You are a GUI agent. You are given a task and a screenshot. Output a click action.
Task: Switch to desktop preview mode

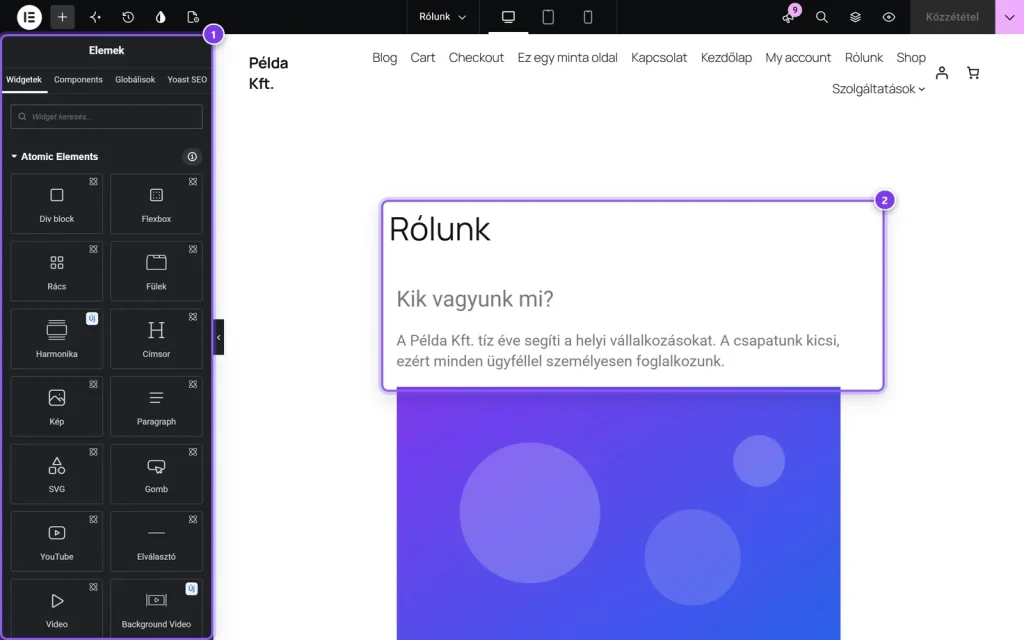508,17
